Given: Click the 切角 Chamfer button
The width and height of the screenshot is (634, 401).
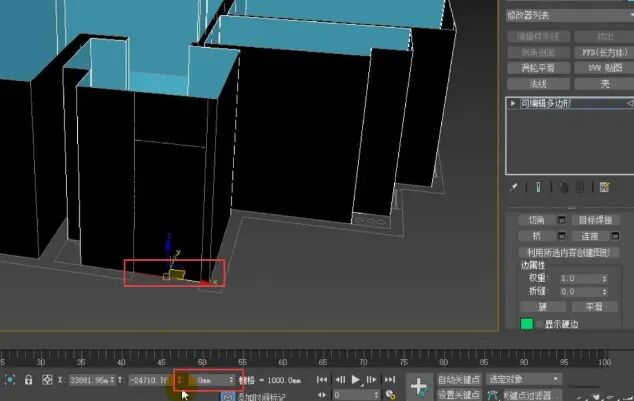Looking at the screenshot, I should tap(537, 220).
